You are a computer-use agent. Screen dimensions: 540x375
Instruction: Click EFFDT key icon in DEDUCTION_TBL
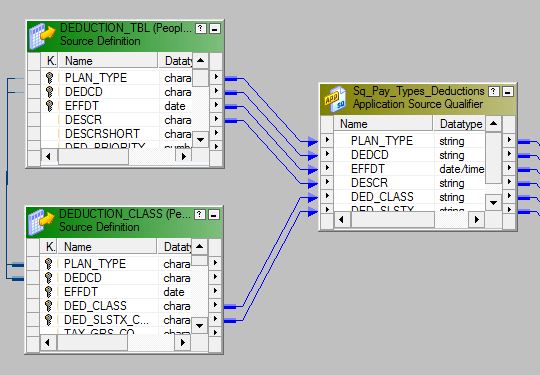49,106
